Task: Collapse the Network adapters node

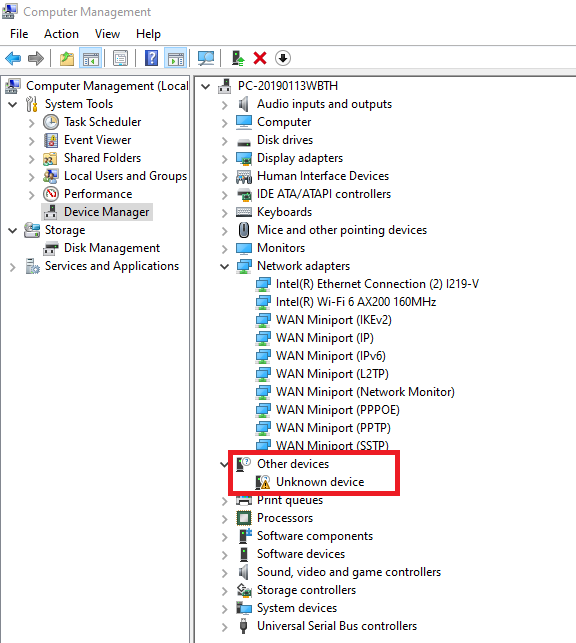Action: pos(224,267)
